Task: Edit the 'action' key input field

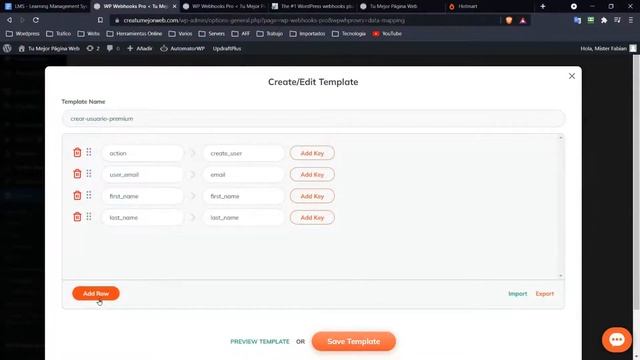Action: click(x=143, y=153)
